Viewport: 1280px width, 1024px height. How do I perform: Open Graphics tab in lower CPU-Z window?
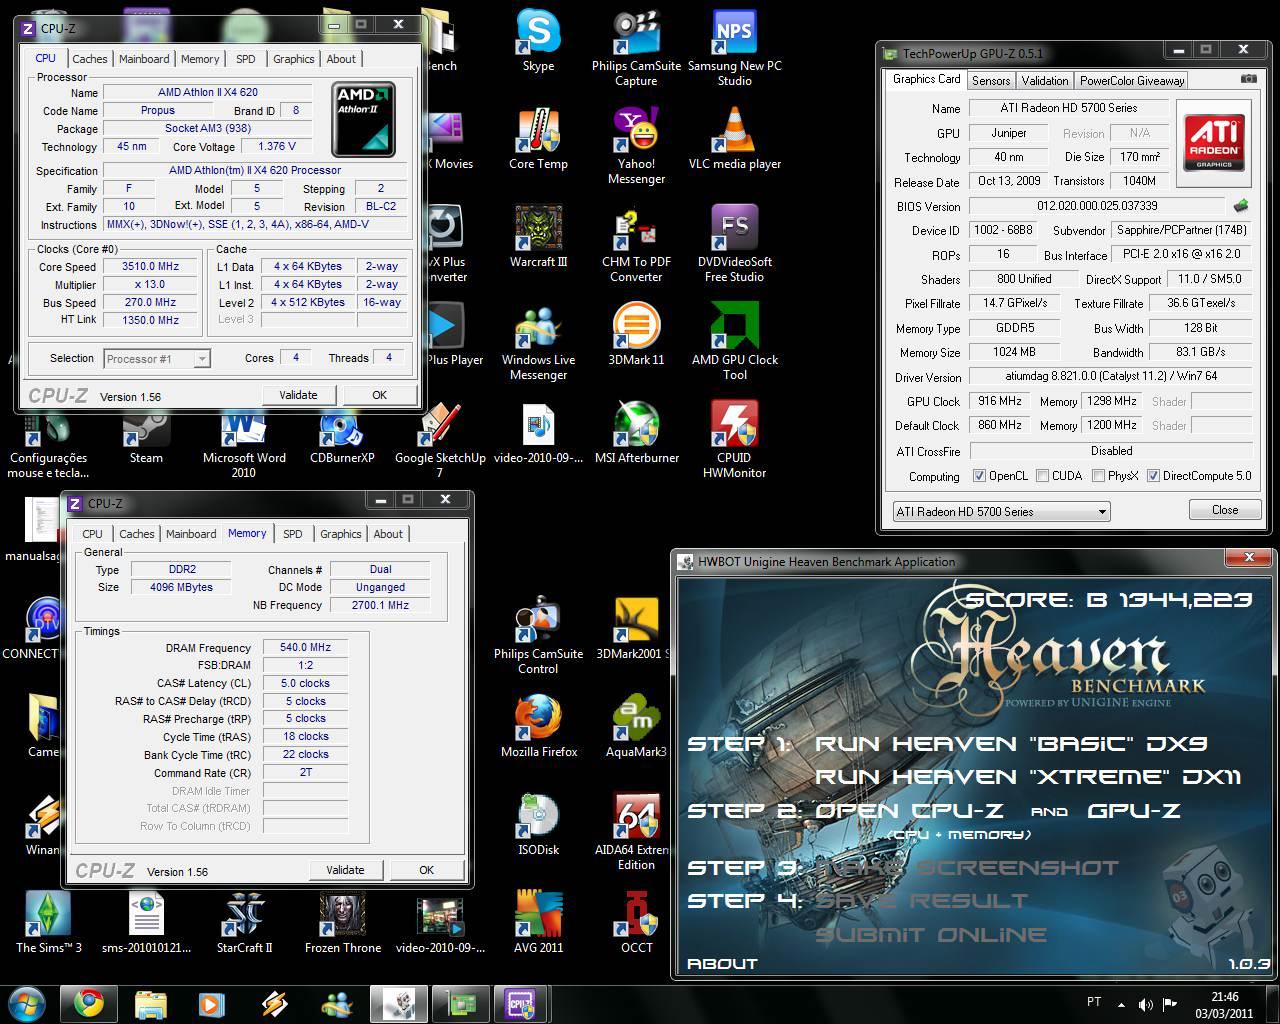click(341, 534)
